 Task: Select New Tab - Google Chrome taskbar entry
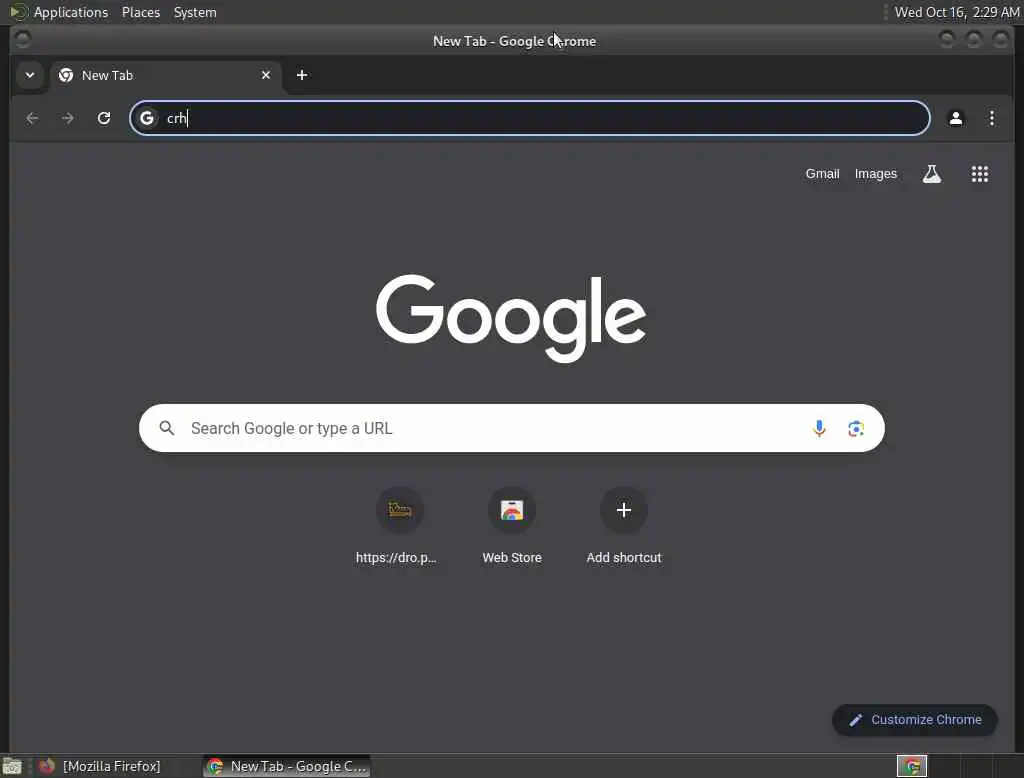[x=287, y=766]
